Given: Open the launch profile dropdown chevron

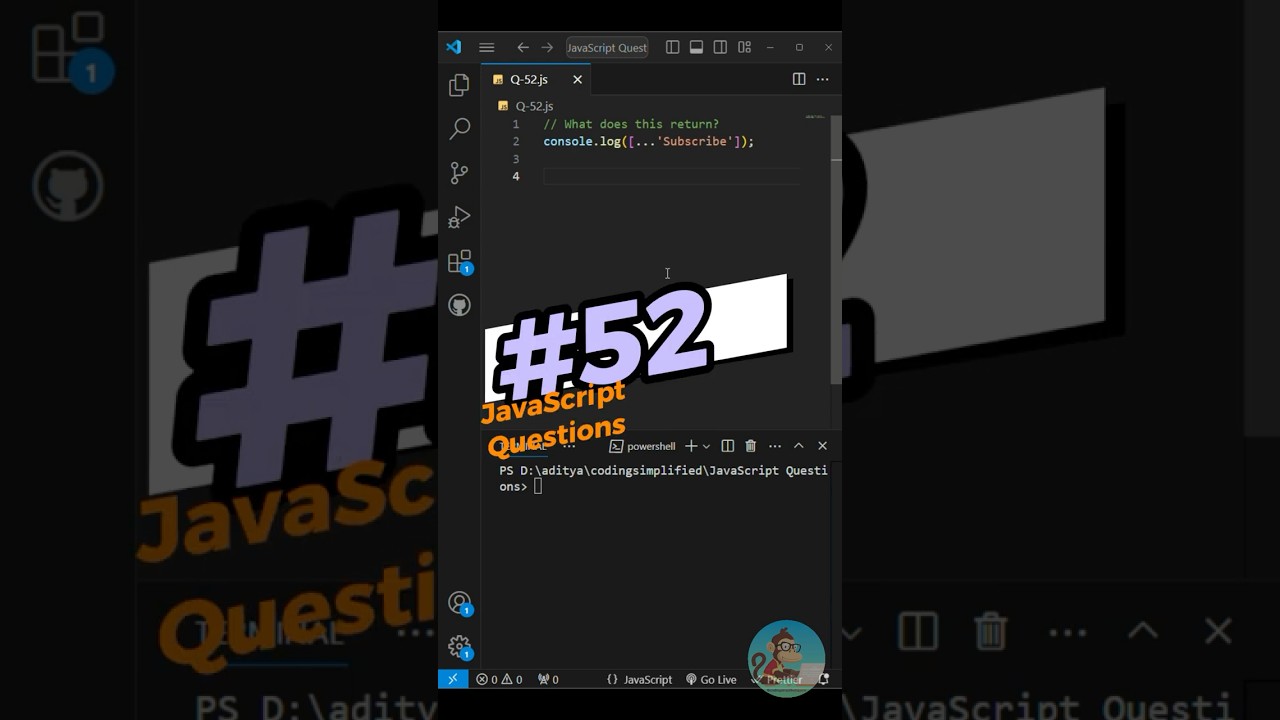Looking at the screenshot, I should click(x=706, y=446).
